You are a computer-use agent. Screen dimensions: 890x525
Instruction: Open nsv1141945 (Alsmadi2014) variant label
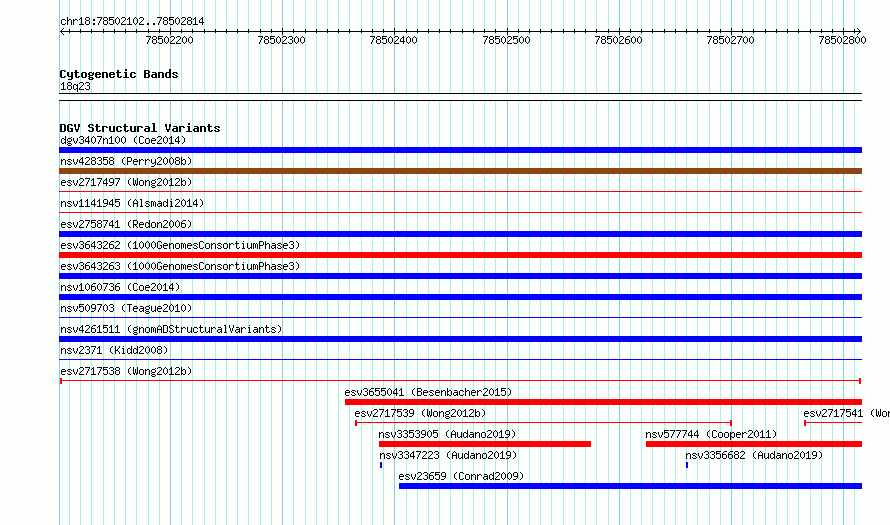132,203
